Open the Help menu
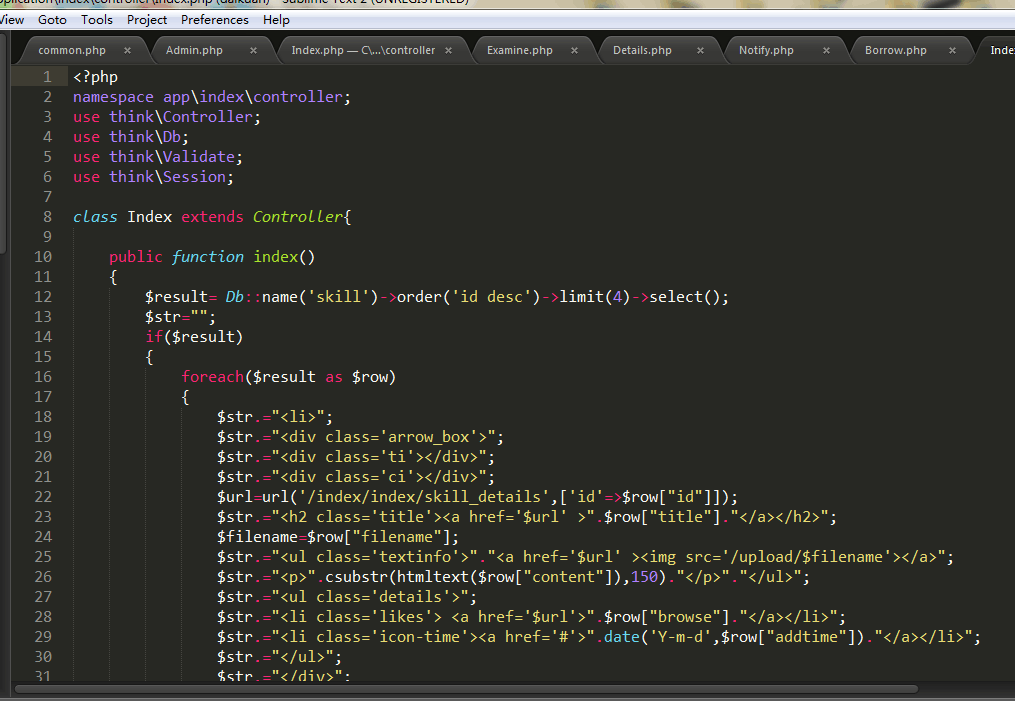 click(x=276, y=19)
